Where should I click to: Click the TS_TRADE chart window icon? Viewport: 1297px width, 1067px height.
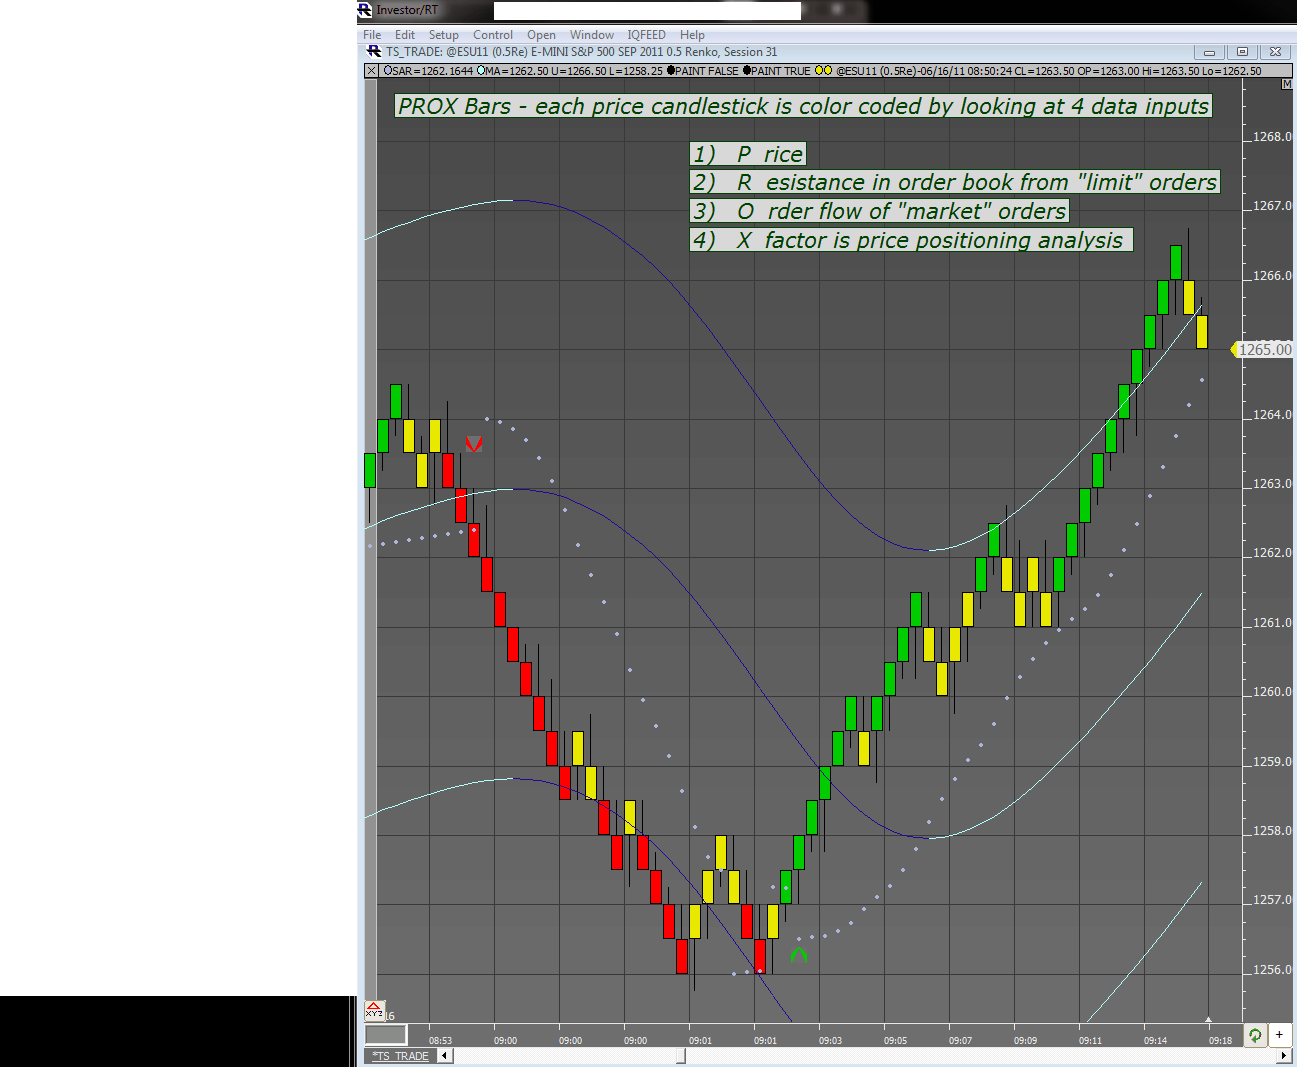tap(374, 52)
